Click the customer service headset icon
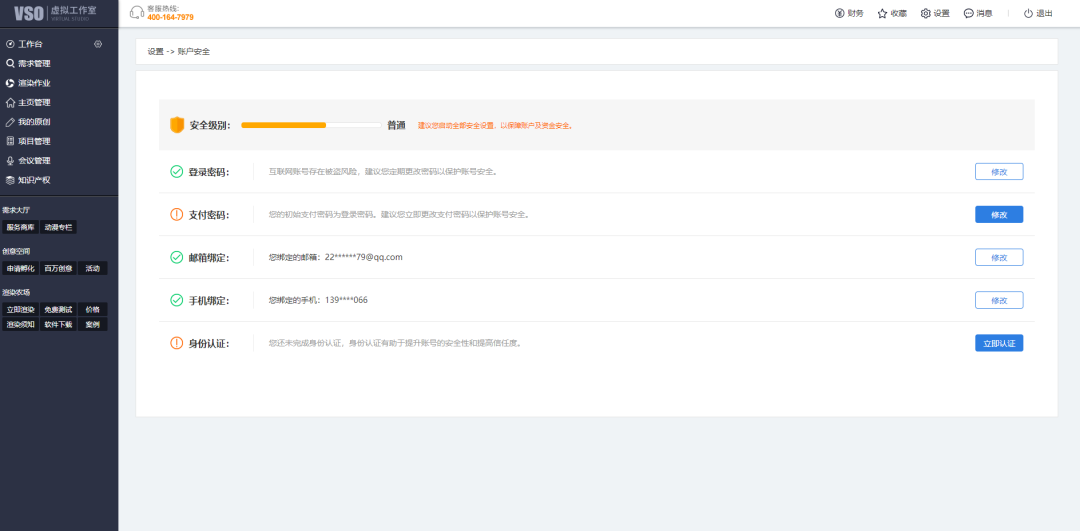 [x=137, y=13]
